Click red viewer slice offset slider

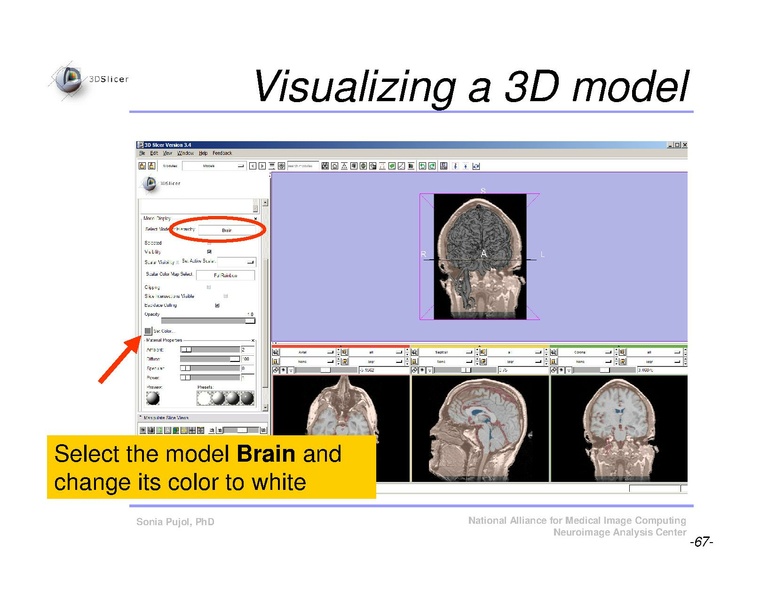point(325,370)
